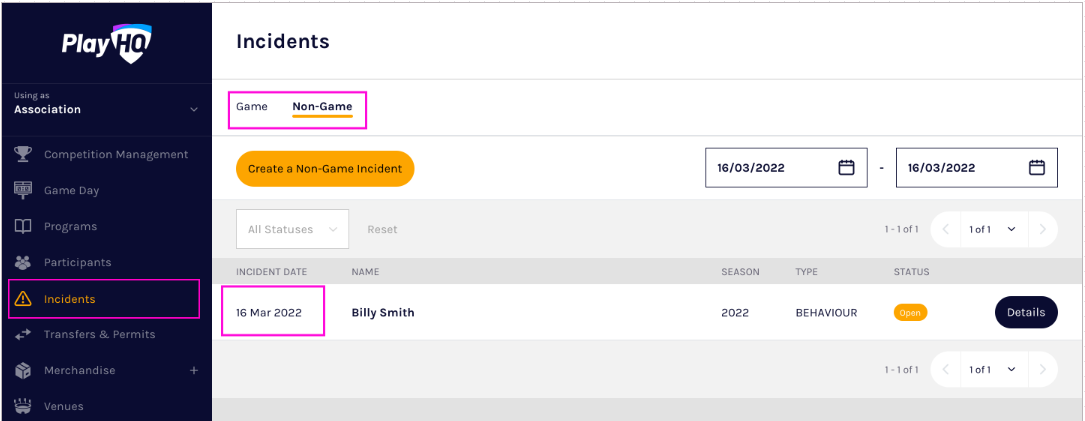Image resolution: width=1085 pixels, height=421 pixels.
Task: Expand the Merchandise plus sign
Action: coord(194,370)
